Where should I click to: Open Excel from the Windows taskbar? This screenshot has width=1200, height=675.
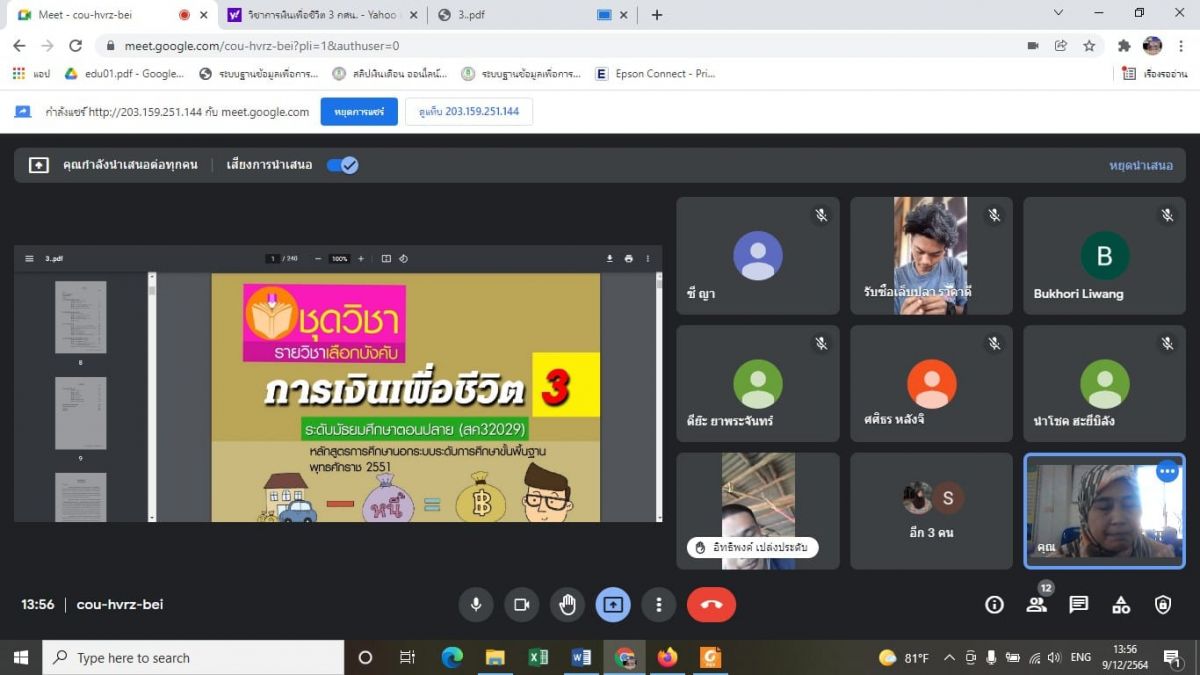pyautogui.click(x=538, y=658)
